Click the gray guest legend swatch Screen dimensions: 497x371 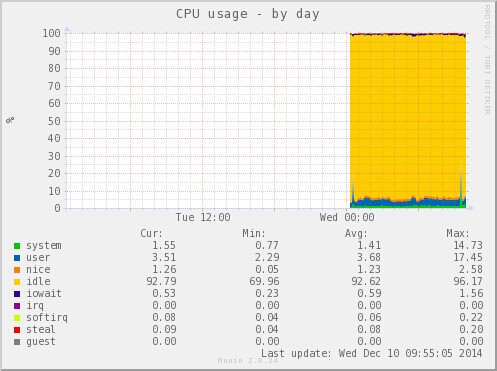click(x=17, y=342)
